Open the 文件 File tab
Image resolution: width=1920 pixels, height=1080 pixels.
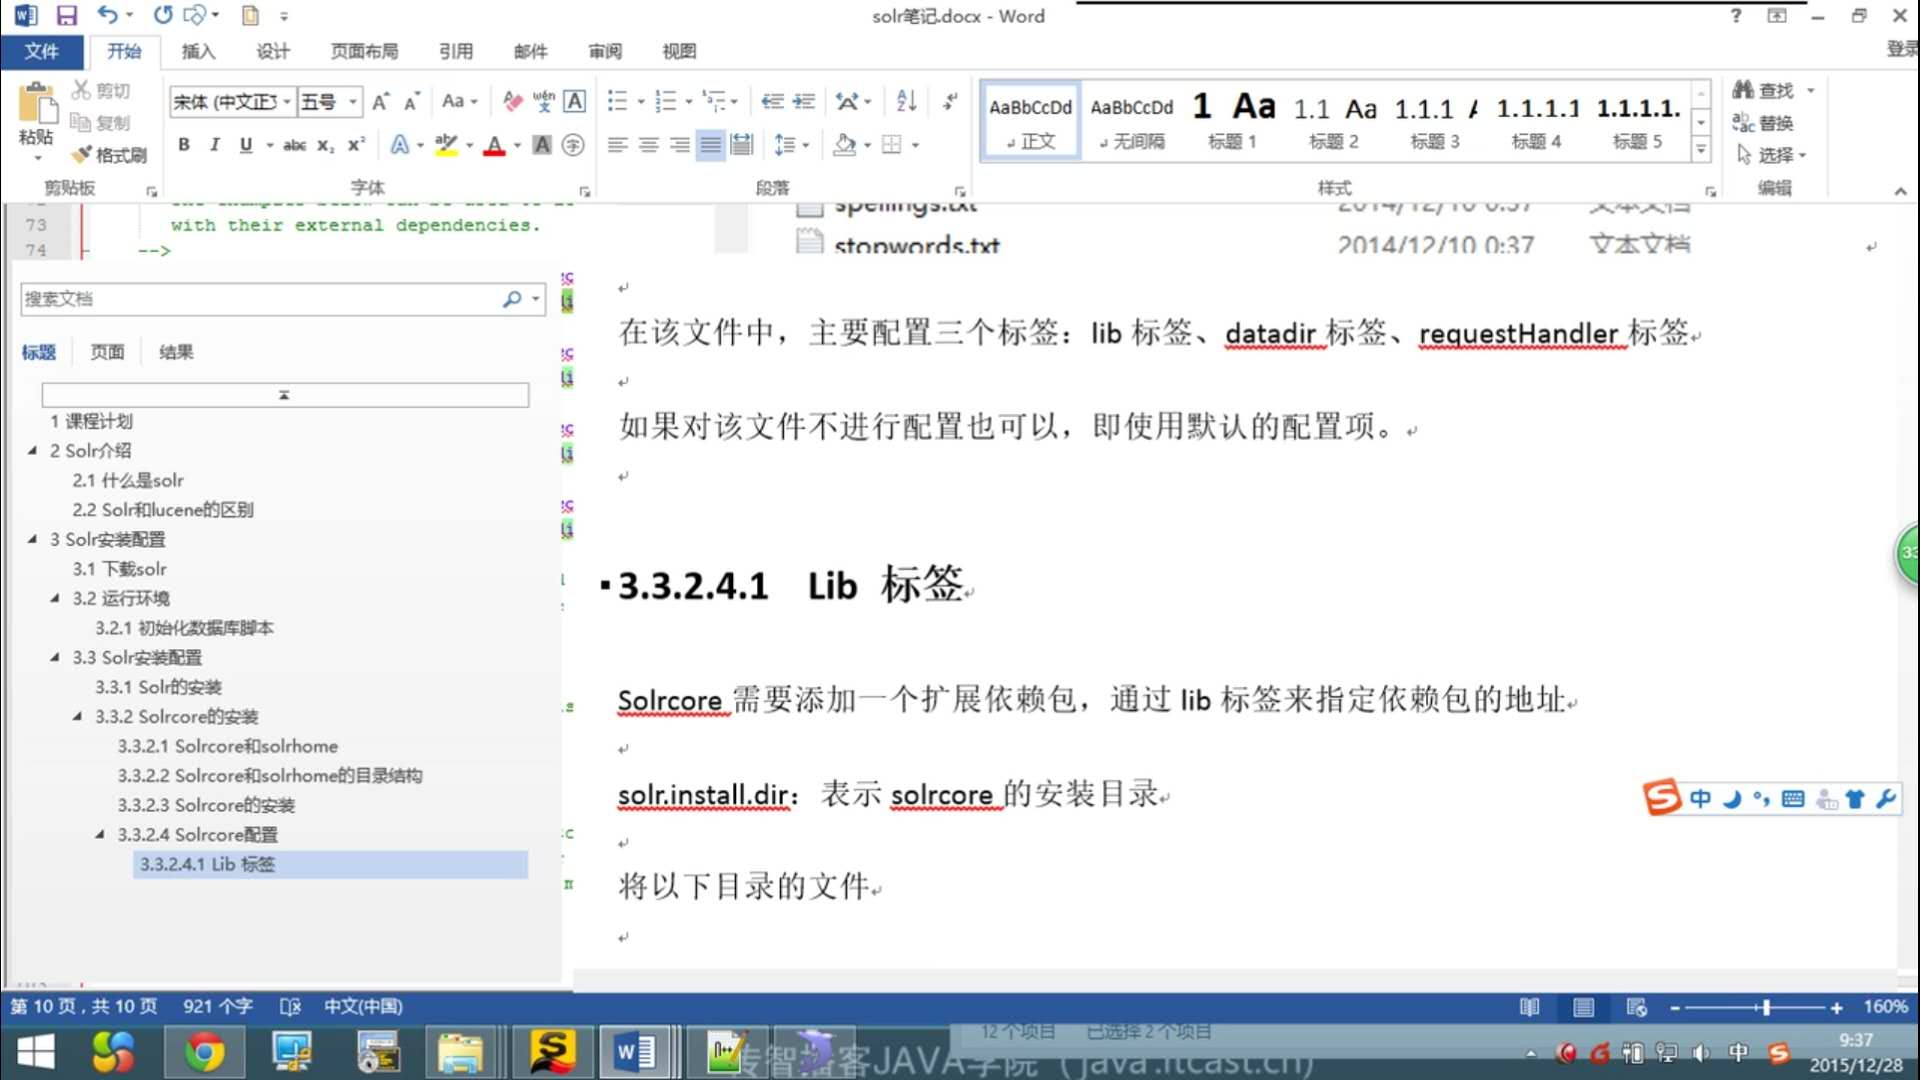pyautogui.click(x=41, y=51)
